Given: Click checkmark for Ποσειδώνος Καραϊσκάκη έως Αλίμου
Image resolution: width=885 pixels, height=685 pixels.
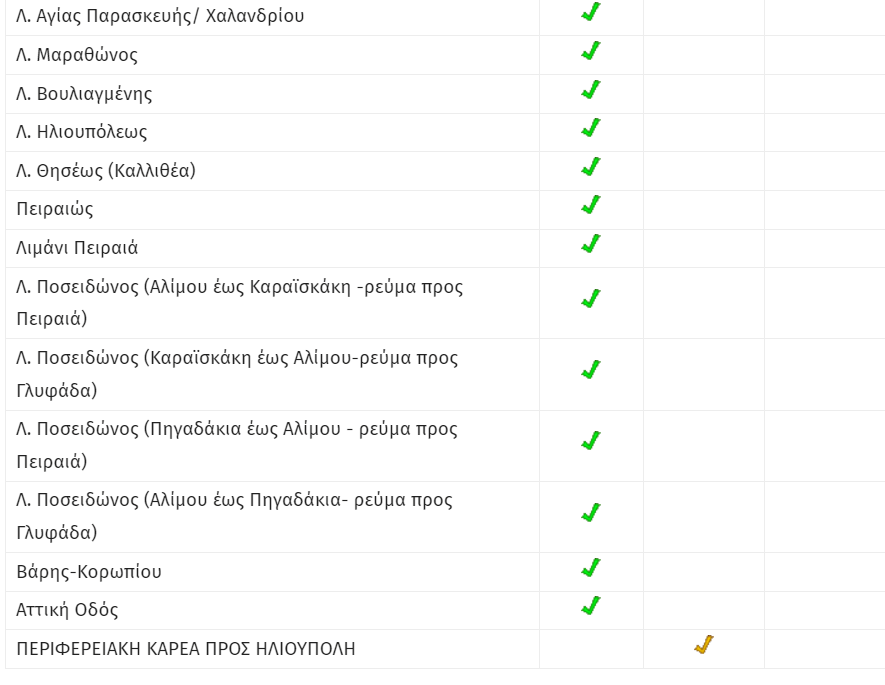Looking at the screenshot, I should click(591, 370).
